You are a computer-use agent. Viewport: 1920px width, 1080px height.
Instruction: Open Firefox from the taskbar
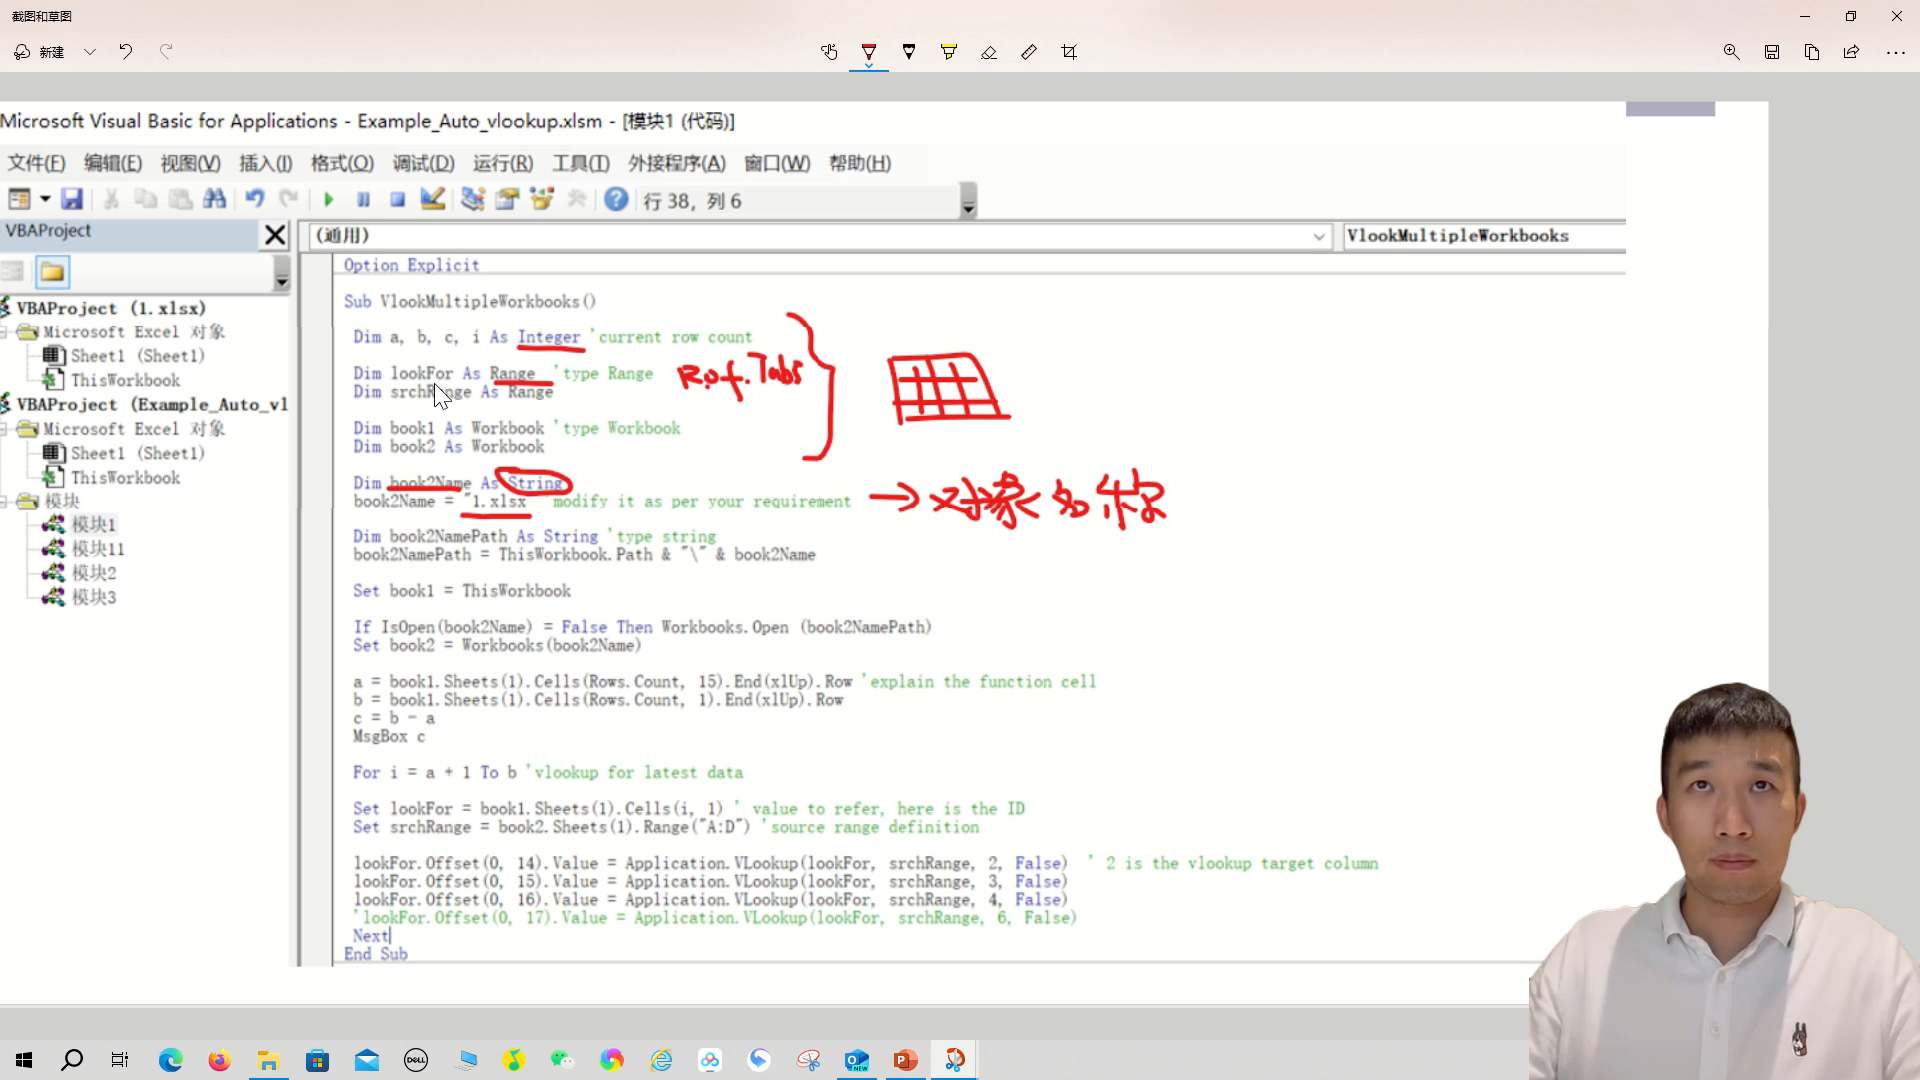pyautogui.click(x=219, y=1060)
